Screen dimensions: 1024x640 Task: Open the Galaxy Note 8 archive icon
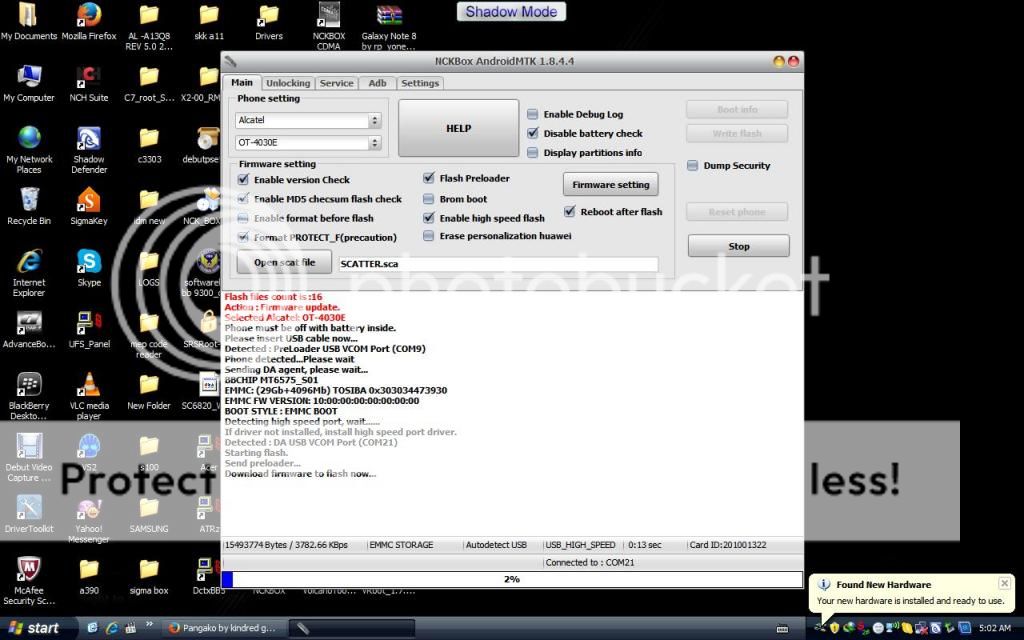coord(389,16)
